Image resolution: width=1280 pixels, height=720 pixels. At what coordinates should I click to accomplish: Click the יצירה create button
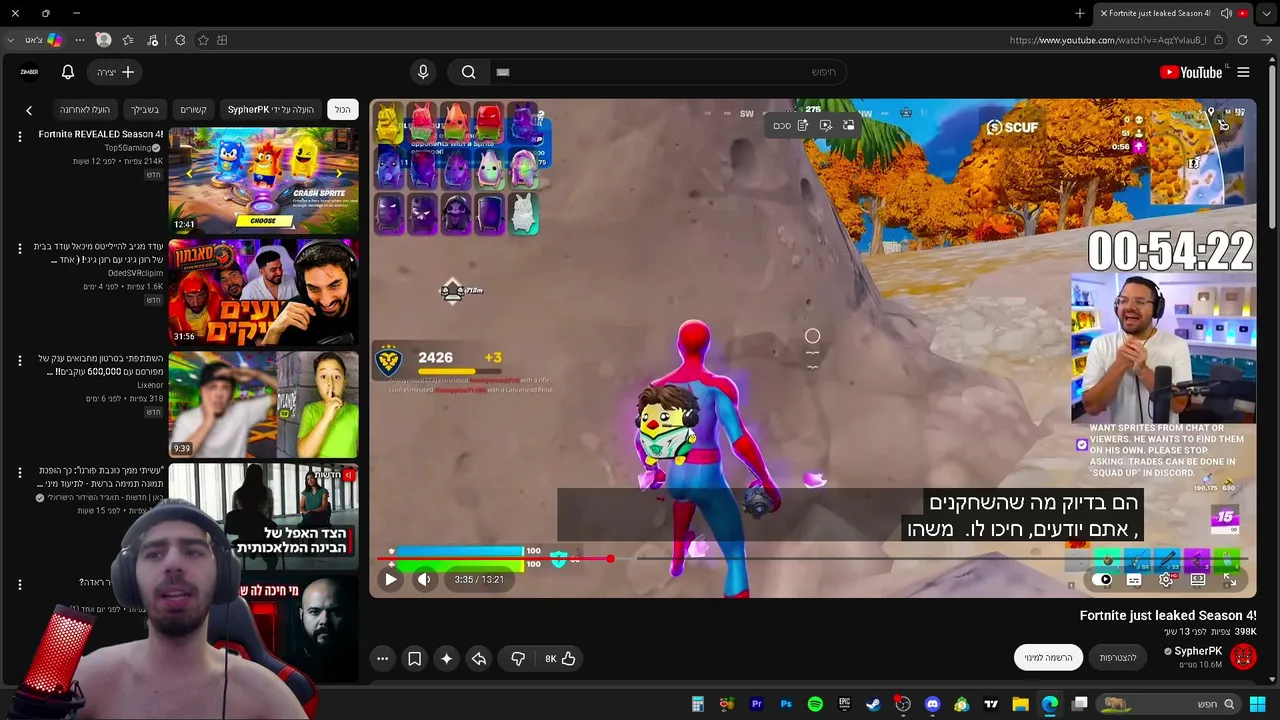point(114,72)
